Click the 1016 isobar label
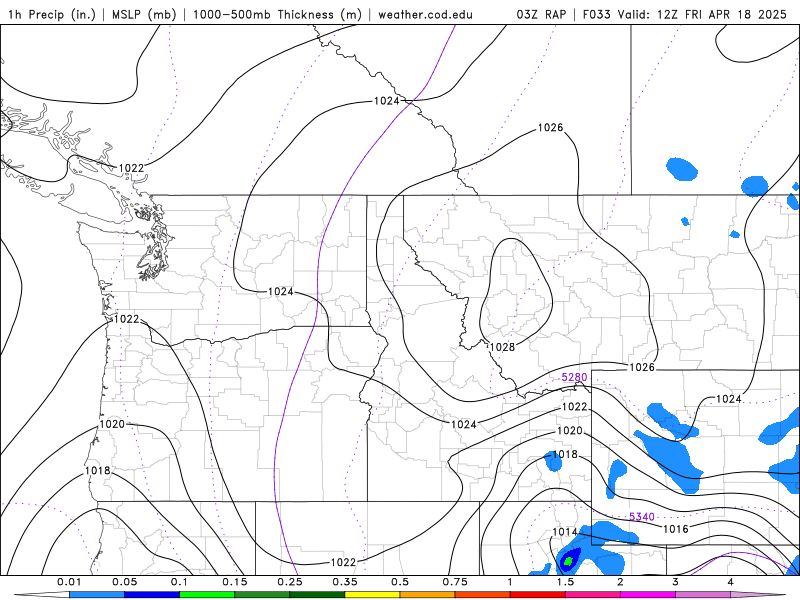 click(676, 529)
